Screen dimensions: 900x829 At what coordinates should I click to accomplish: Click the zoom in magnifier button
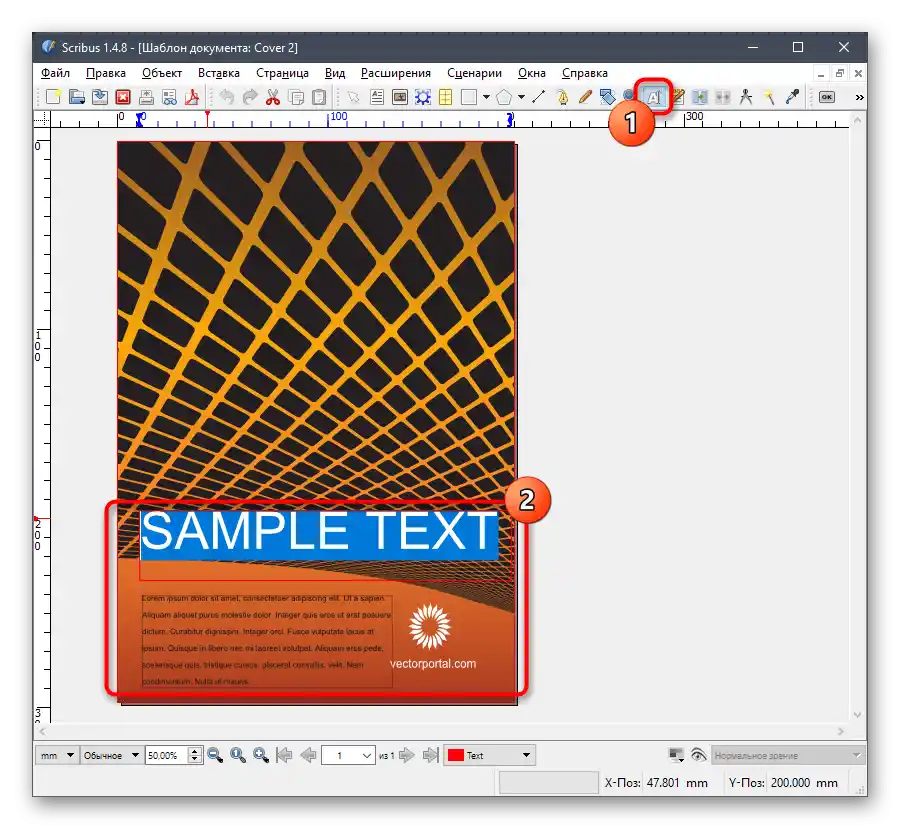pos(261,755)
